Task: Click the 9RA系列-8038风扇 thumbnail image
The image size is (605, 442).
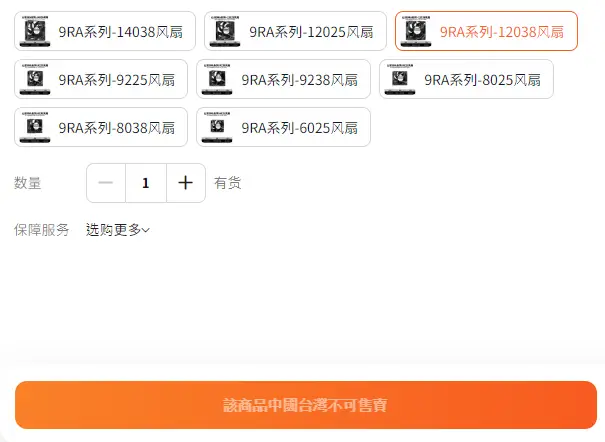Action: click(35, 127)
